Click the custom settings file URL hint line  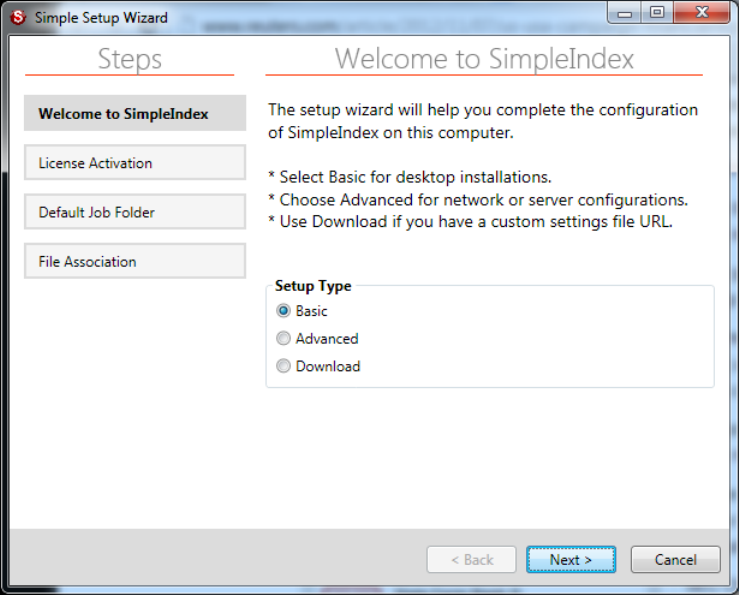pos(470,221)
